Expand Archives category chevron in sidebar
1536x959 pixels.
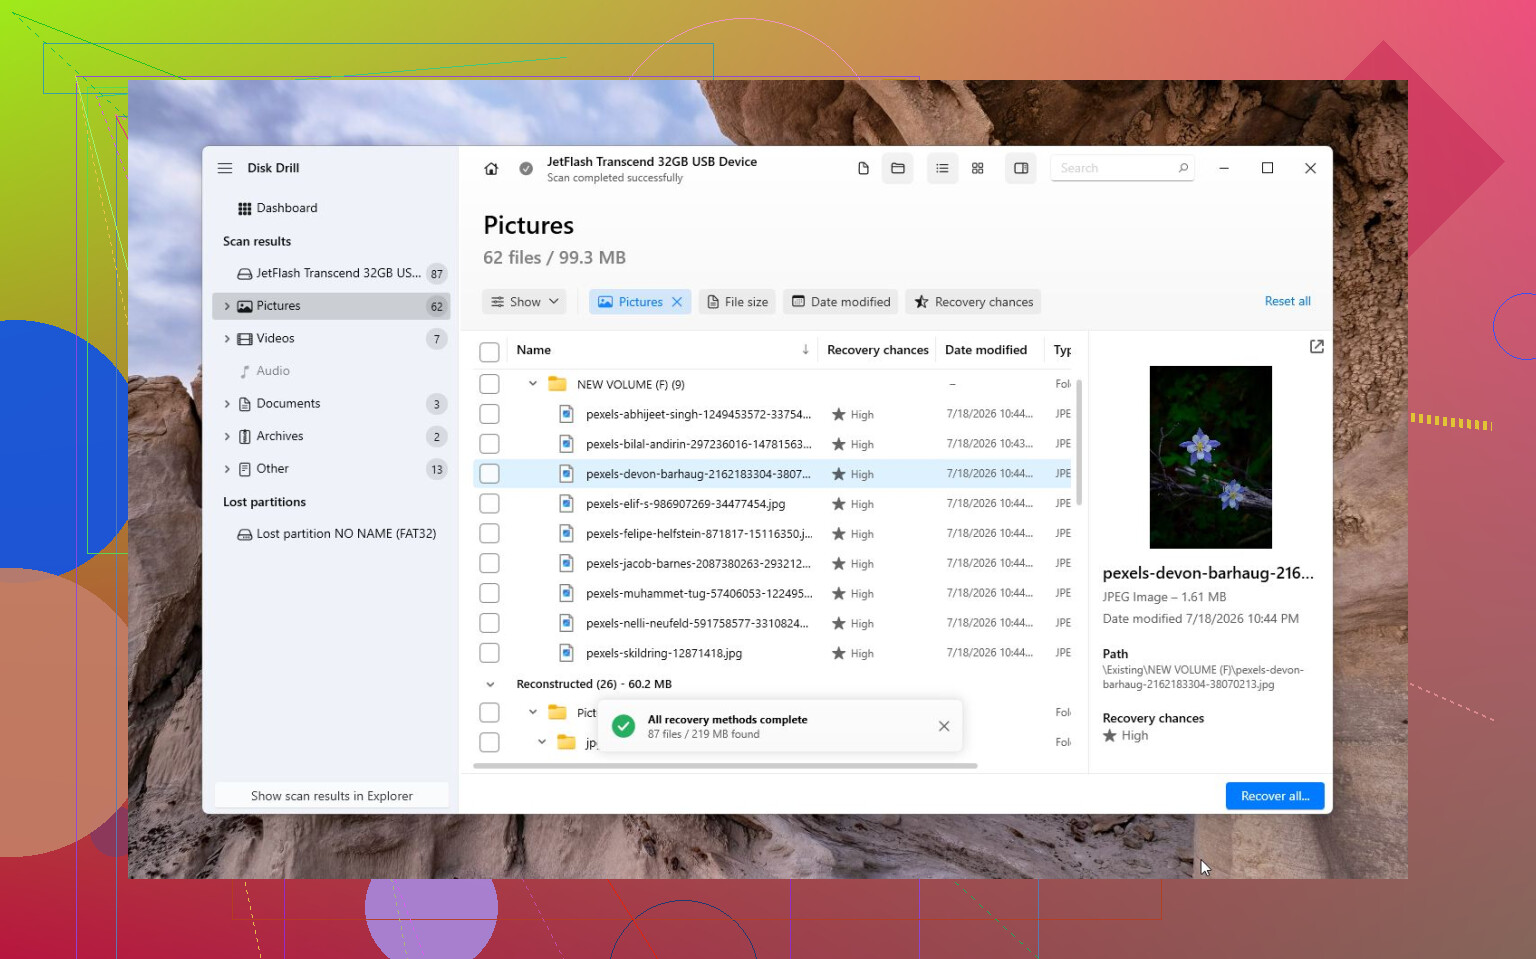(x=227, y=437)
